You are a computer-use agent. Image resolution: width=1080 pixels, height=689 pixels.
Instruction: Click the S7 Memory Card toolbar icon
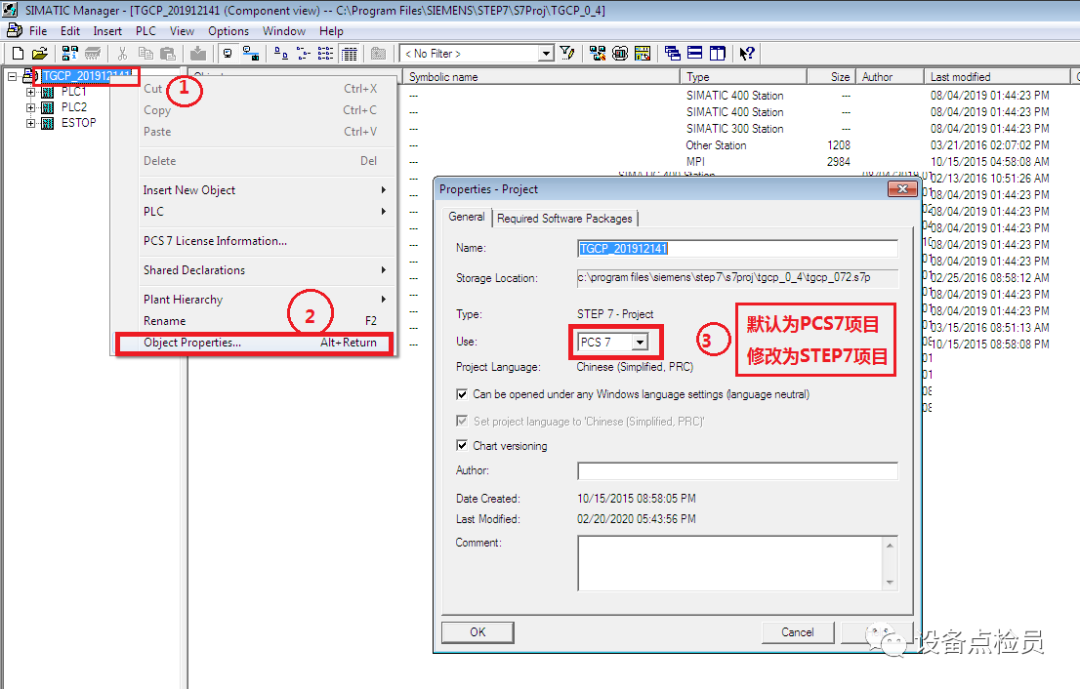coord(93,53)
